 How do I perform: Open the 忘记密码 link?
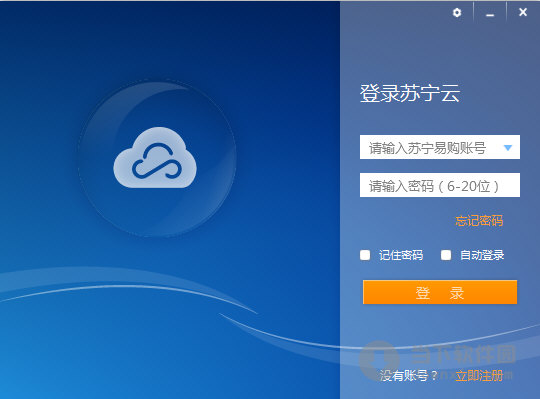479,221
